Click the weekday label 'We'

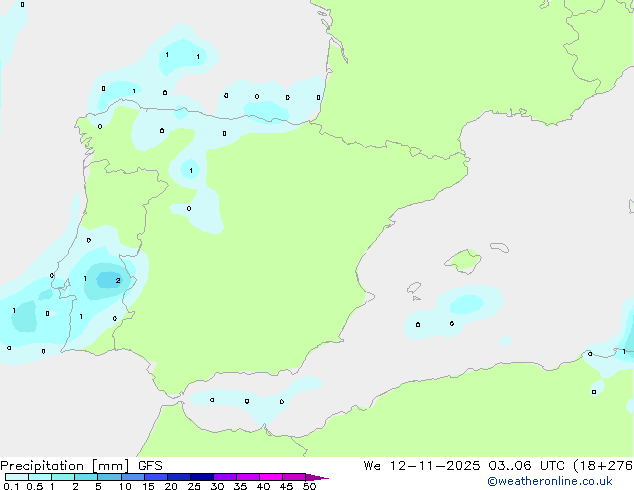372,466
